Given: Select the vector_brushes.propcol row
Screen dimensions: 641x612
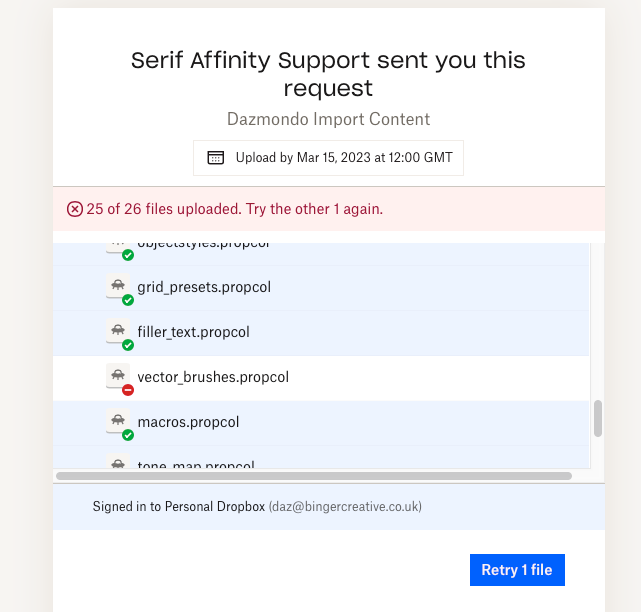Looking at the screenshot, I should 321,378.
